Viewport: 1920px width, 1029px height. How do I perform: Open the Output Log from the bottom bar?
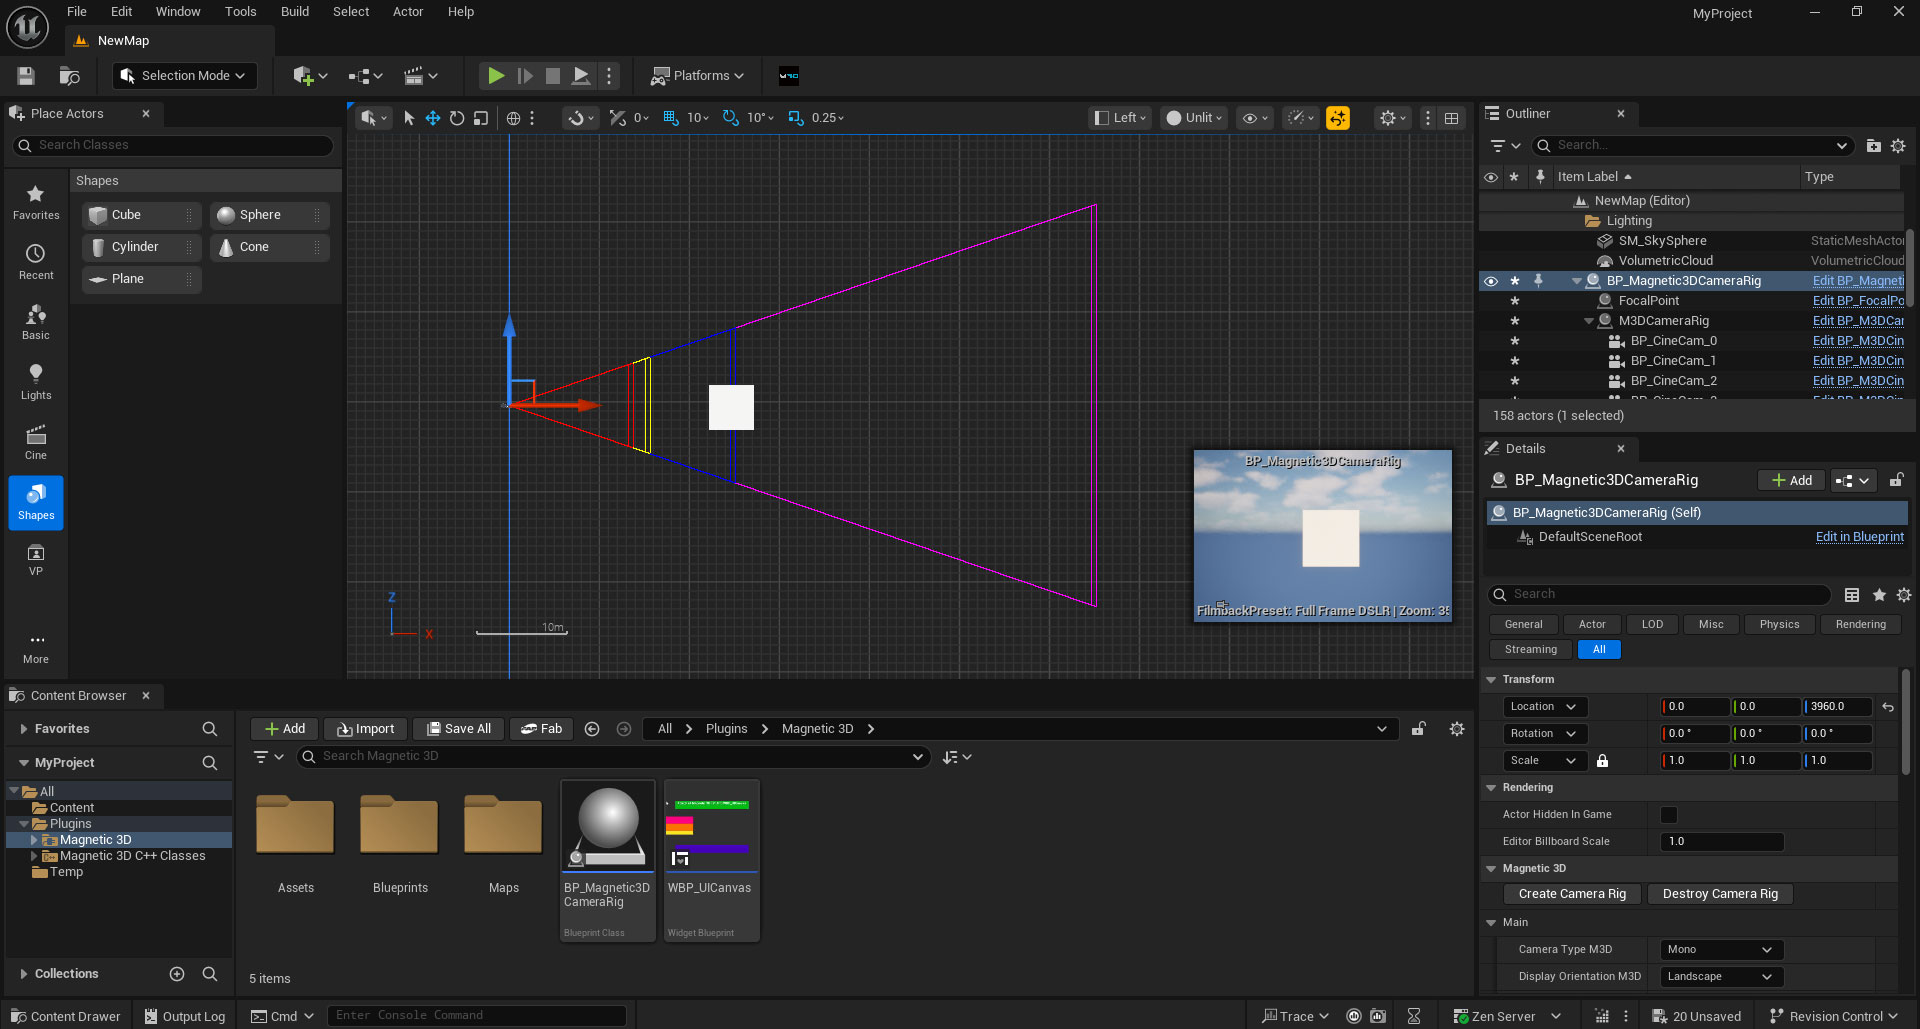[184, 1015]
